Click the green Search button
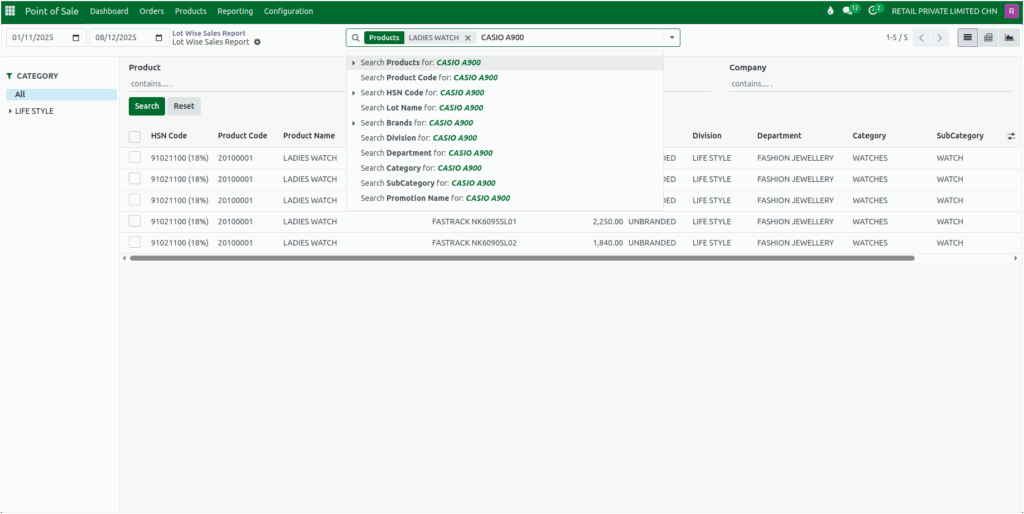This screenshot has width=1024, height=514. point(147,106)
